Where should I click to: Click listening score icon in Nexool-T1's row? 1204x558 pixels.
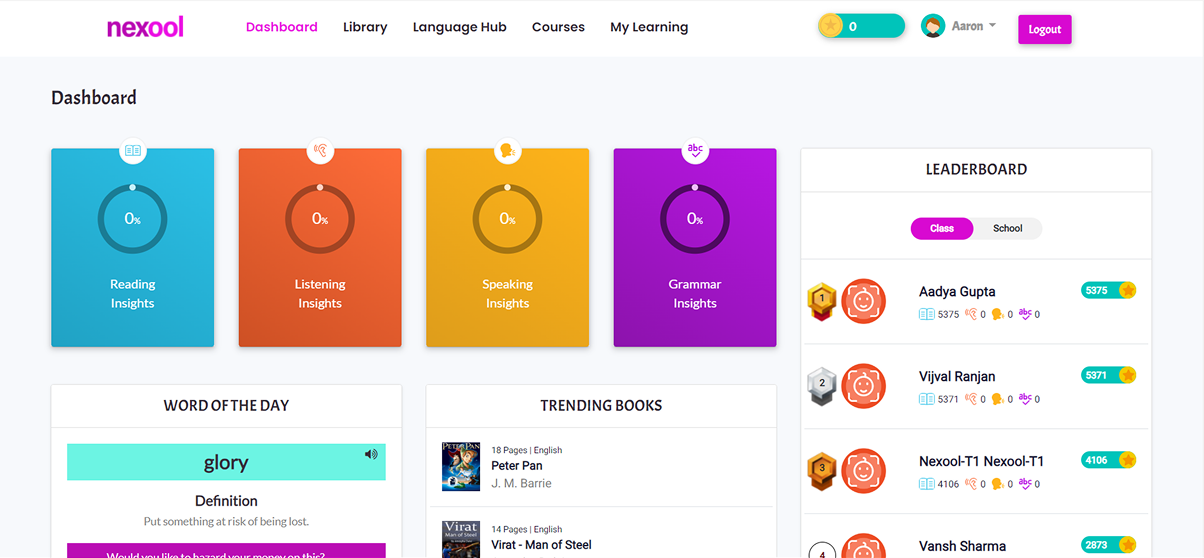970,484
